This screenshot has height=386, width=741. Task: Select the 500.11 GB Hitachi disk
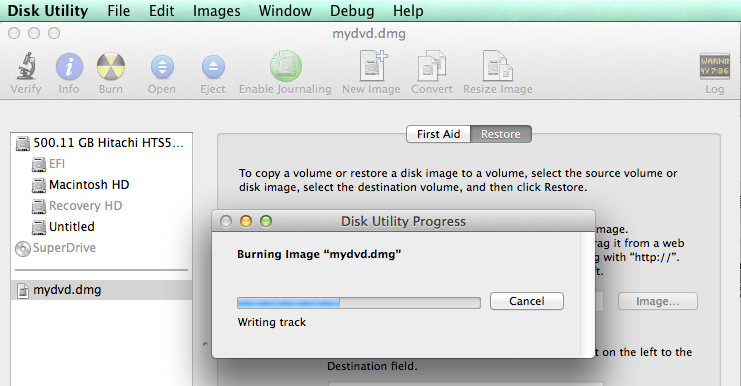101,143
